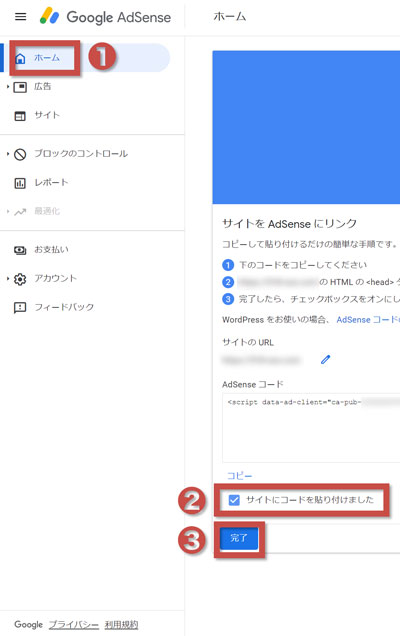Expand the アカウント submenu arrow
The image size is (400, 636).
pos(8,279)
